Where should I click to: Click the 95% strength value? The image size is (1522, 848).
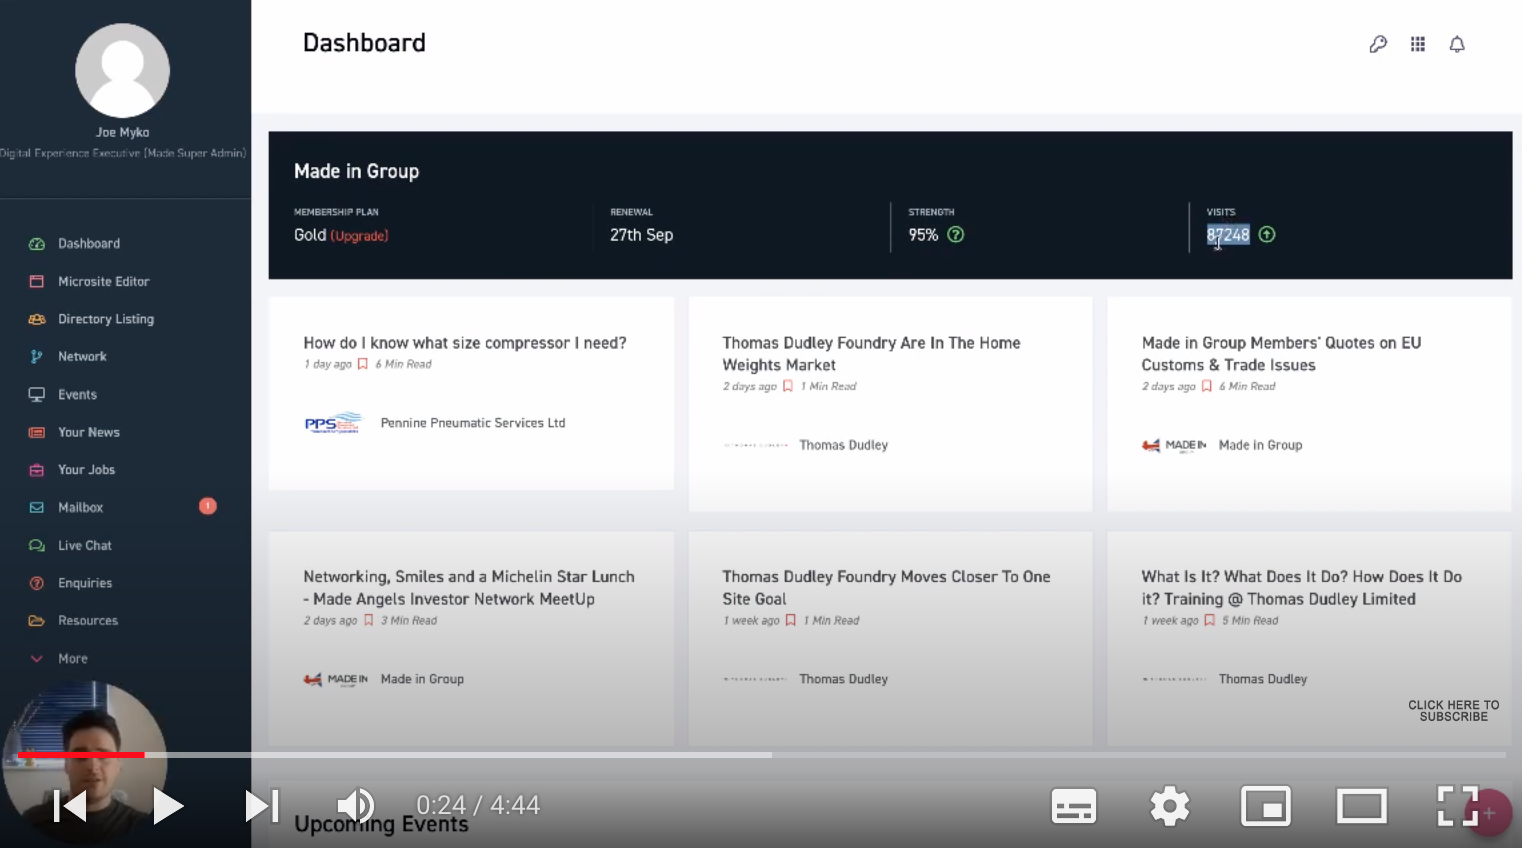click(x=923, y=235)
